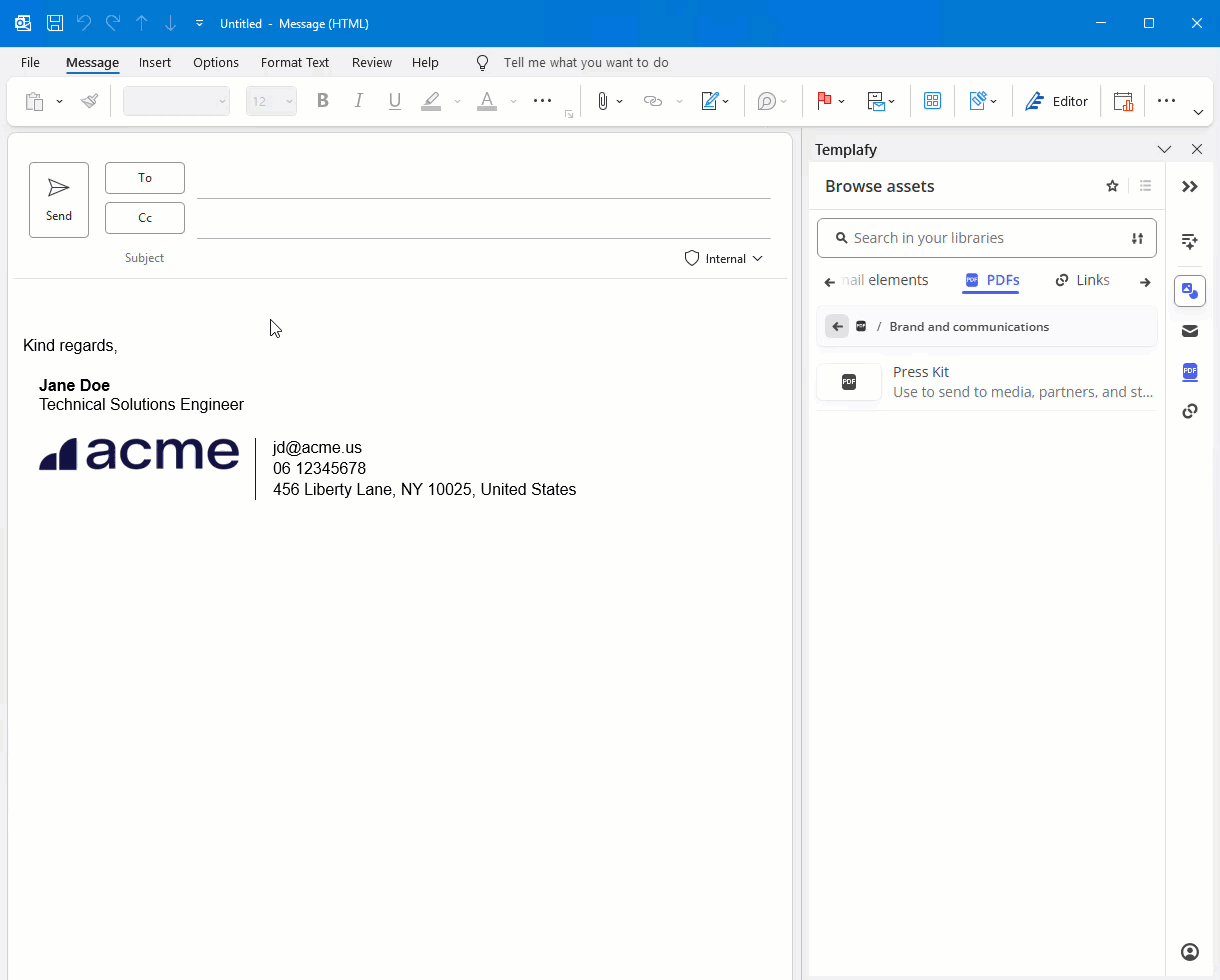Viewport: 1220px width, 980px height.
Task: Click the acme logo in signature
Action: (x=139, y=454)
